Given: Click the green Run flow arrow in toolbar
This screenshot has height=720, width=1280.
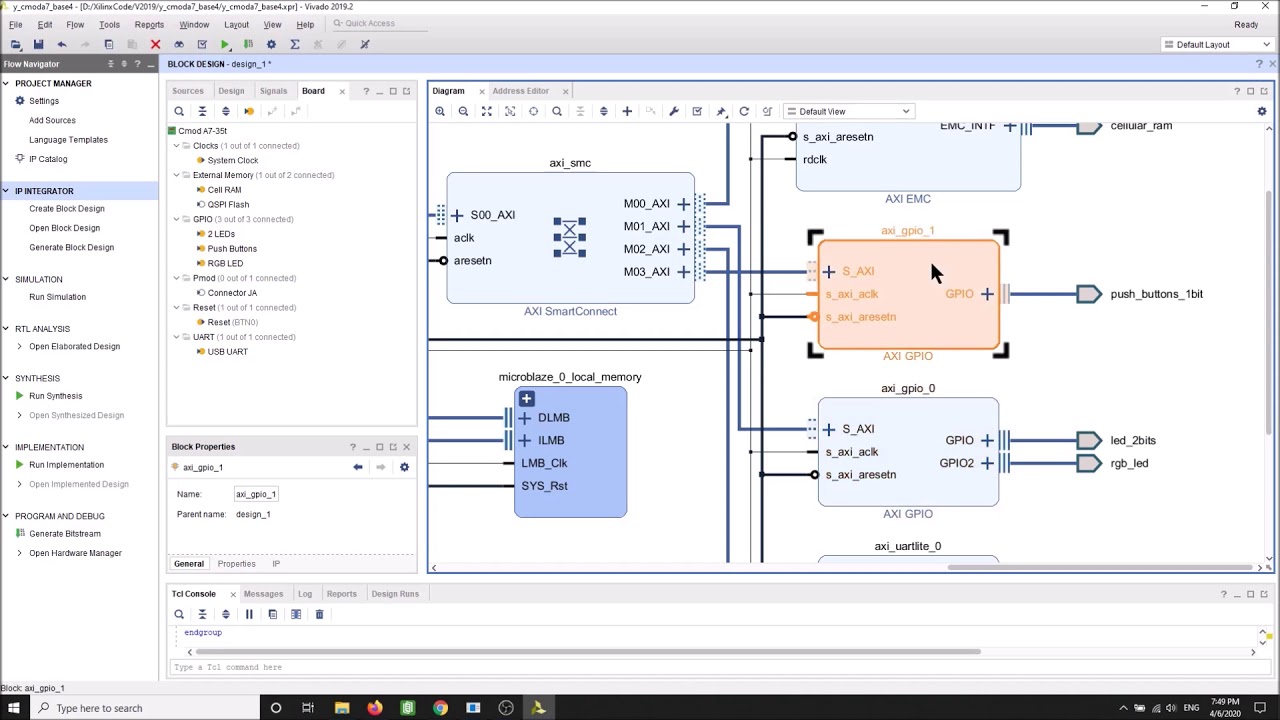Looking at the screenshot, I should pyautogui.click(x=225, y=44).
